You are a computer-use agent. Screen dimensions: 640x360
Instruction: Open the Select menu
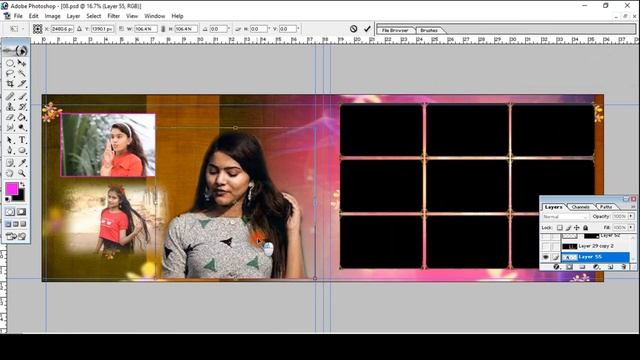93,16
